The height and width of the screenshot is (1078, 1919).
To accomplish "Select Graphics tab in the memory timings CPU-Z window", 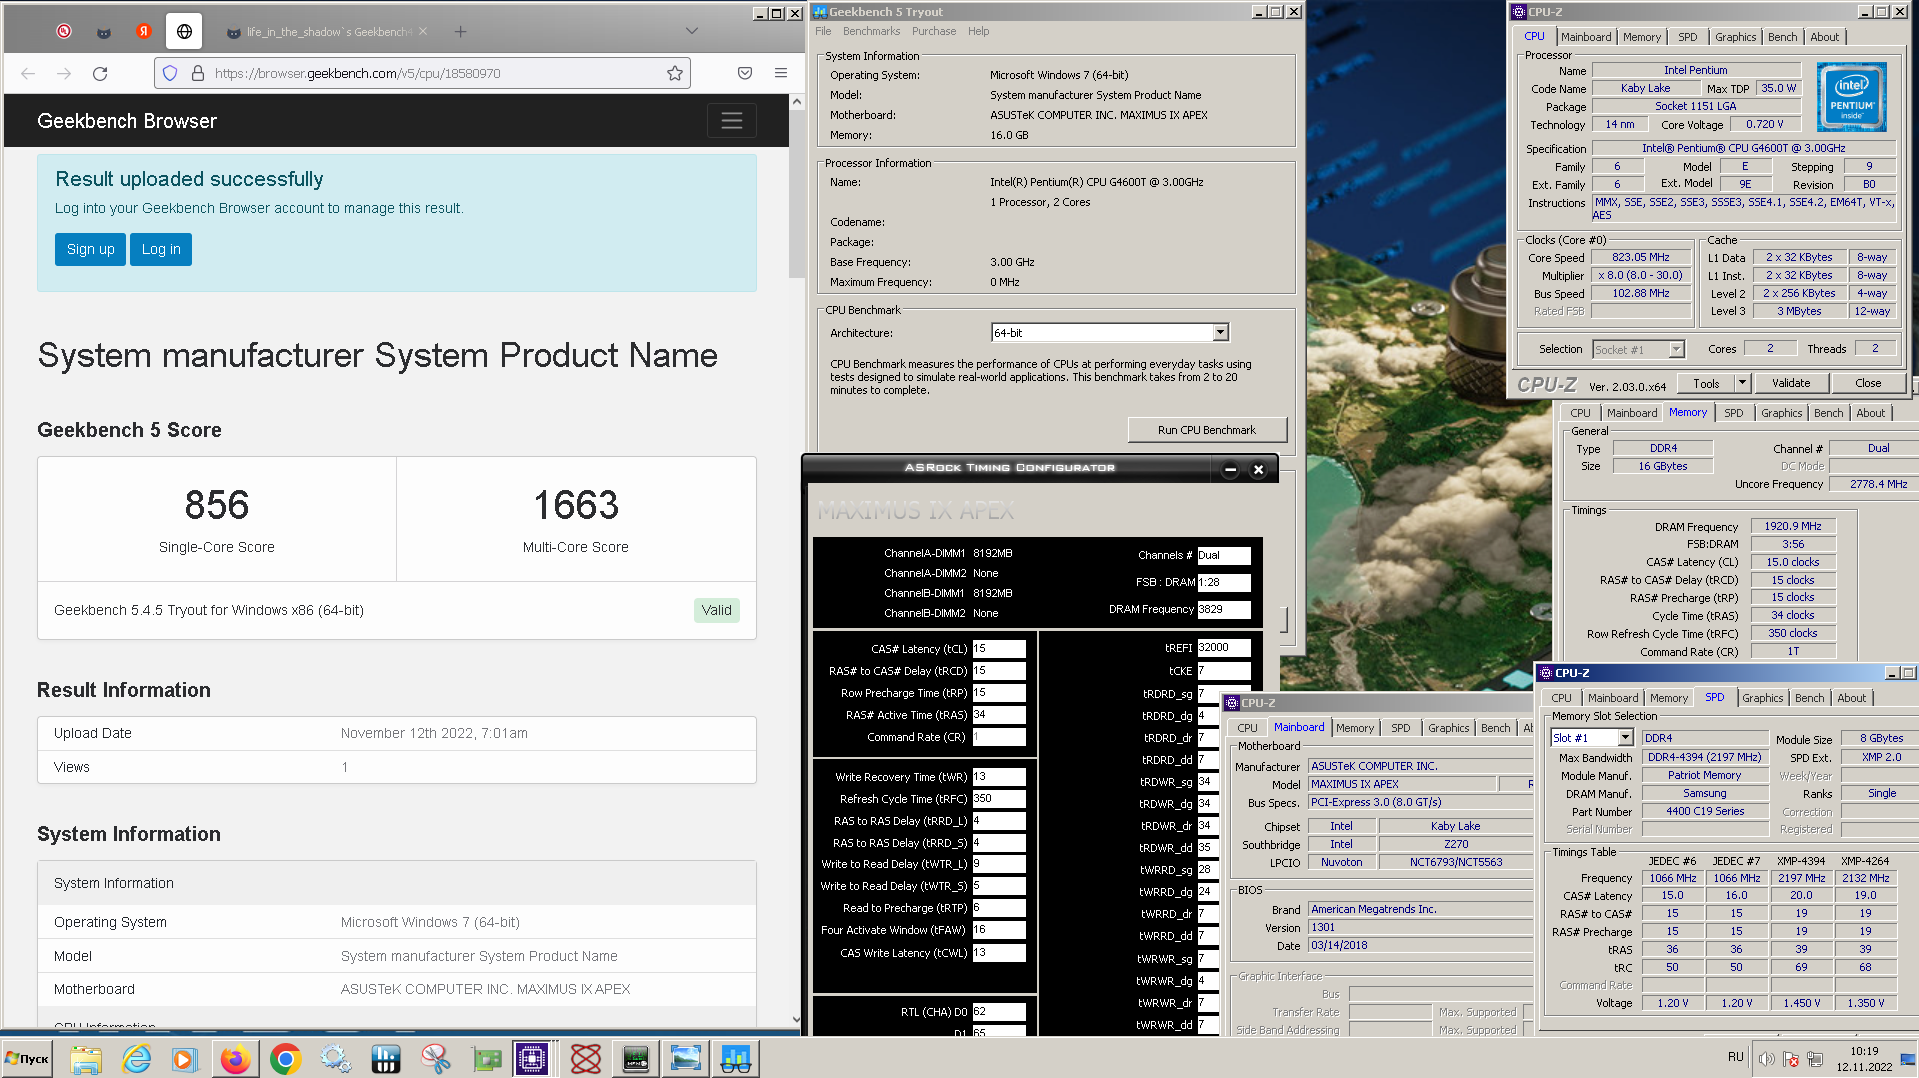I will tap(1781, 413).
